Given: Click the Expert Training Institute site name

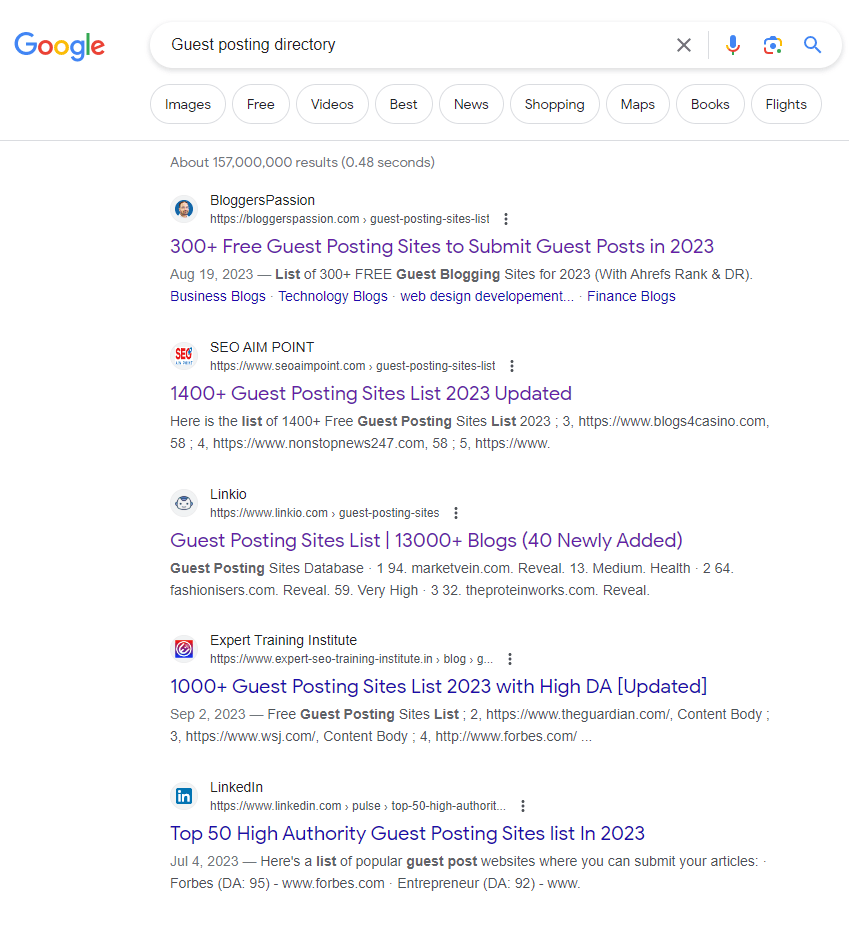Looking at the screenshot, I should click(x=283, y=640).
